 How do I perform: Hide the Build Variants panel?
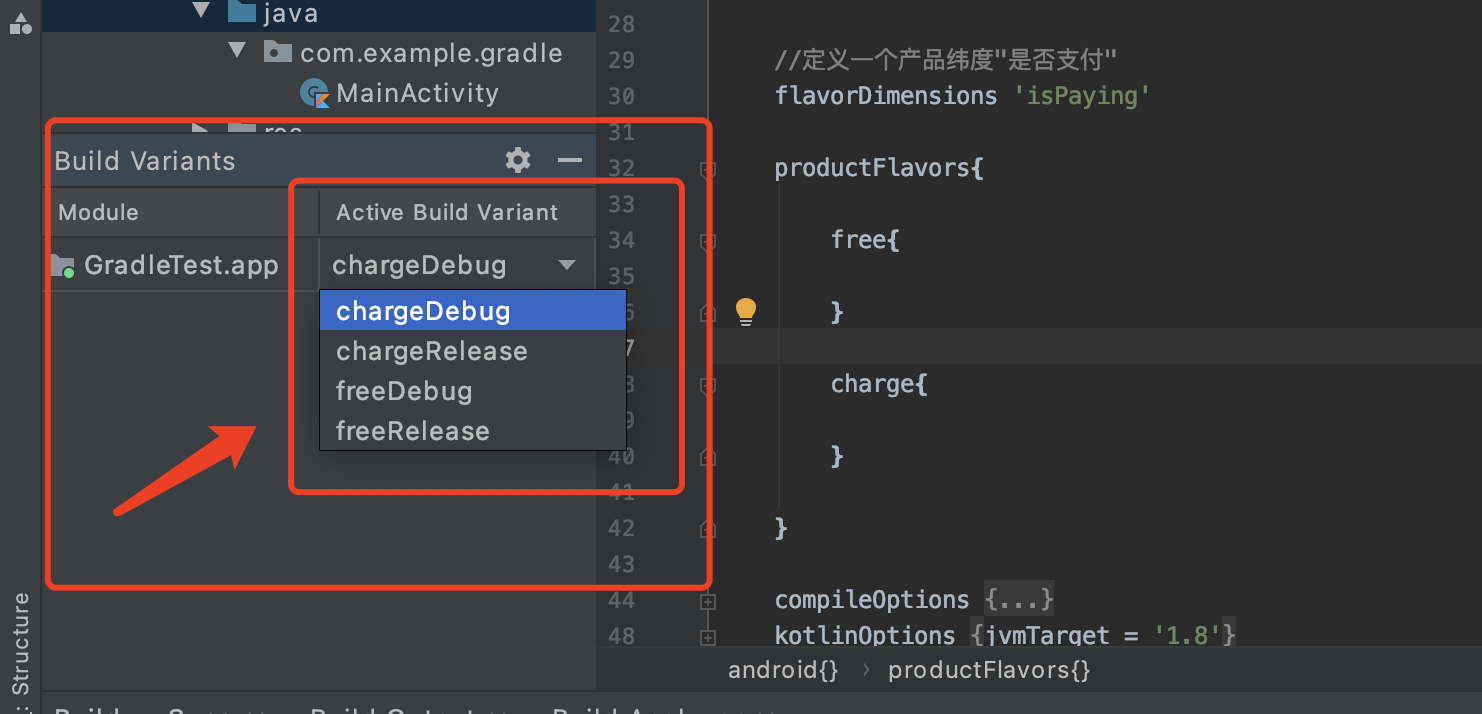click(569, 160)
